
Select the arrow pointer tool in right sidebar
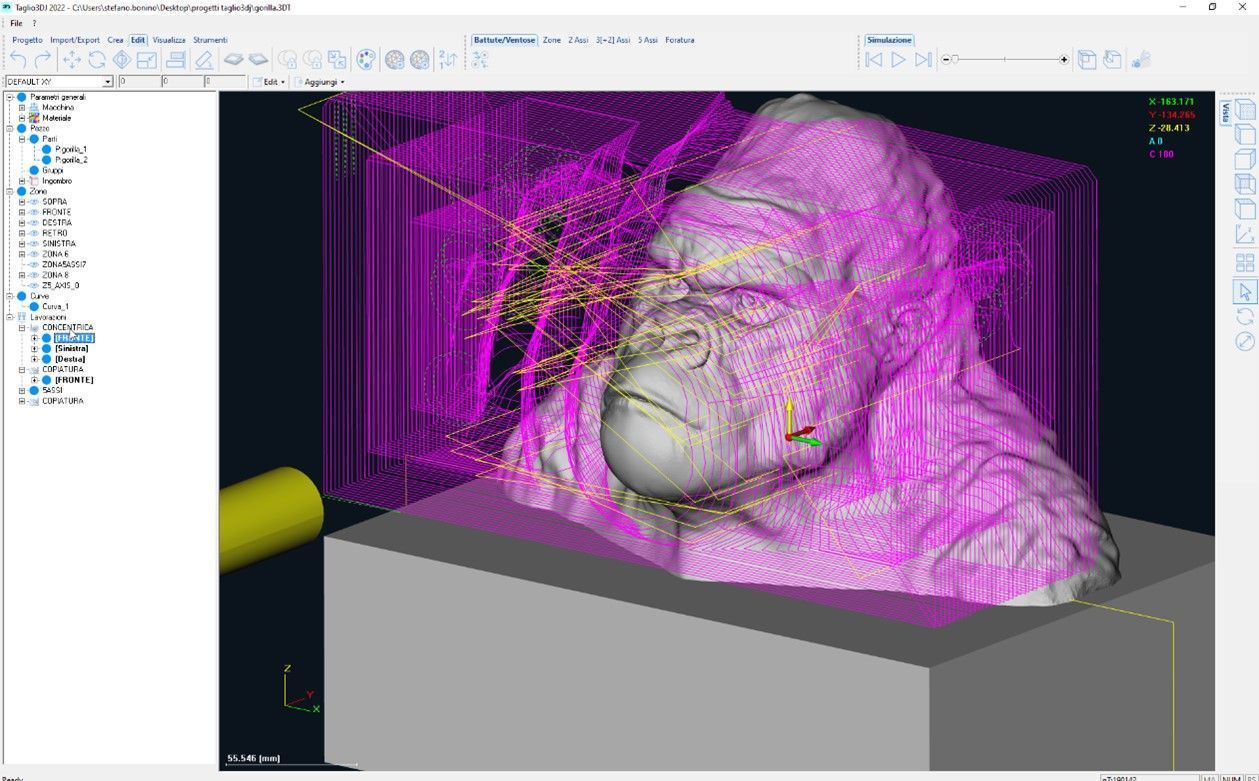(1245, 292)
